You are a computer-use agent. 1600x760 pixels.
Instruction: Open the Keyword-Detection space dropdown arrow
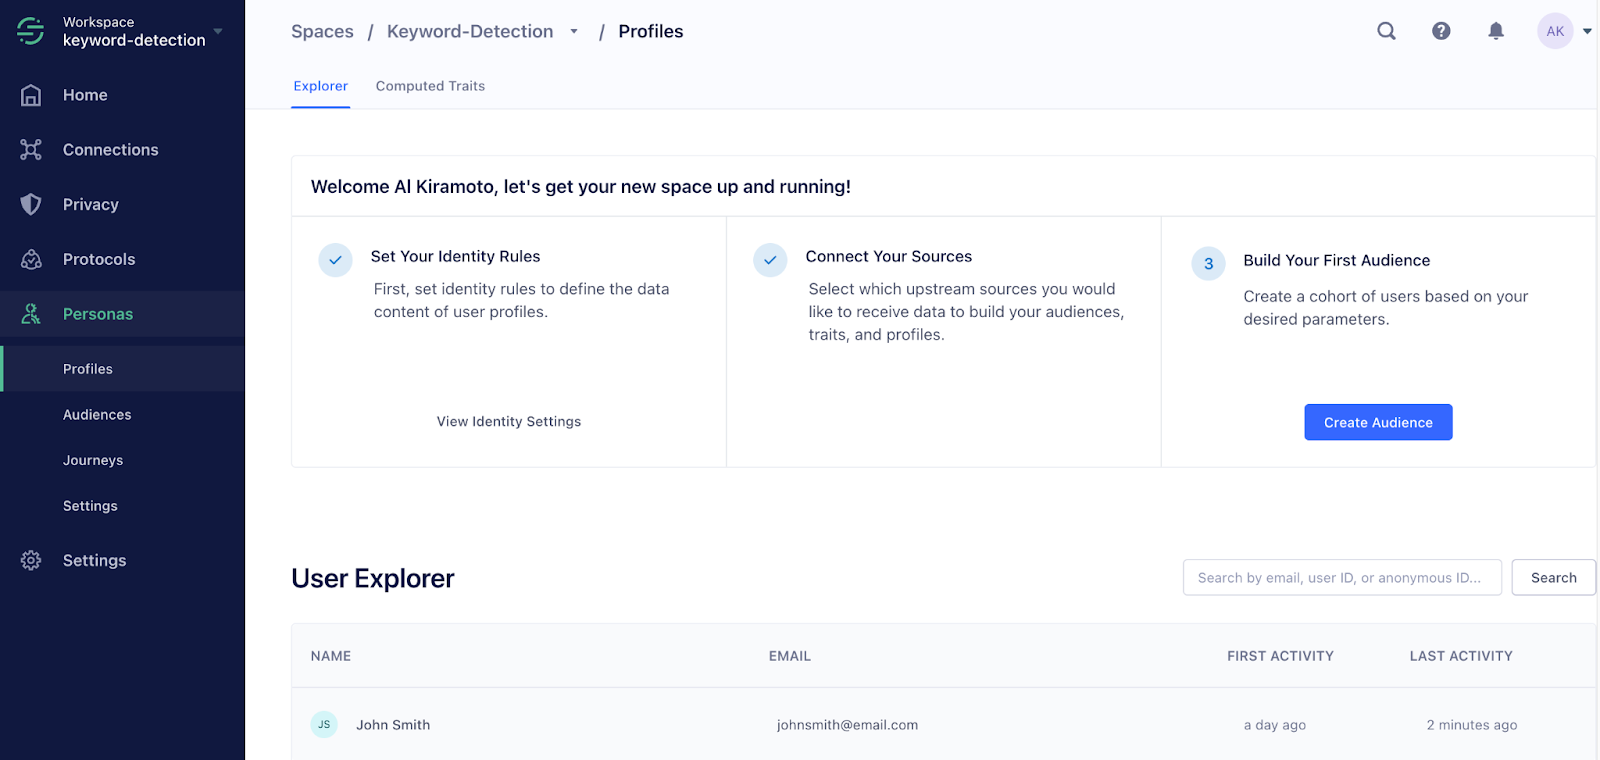(x=574, y=31)
